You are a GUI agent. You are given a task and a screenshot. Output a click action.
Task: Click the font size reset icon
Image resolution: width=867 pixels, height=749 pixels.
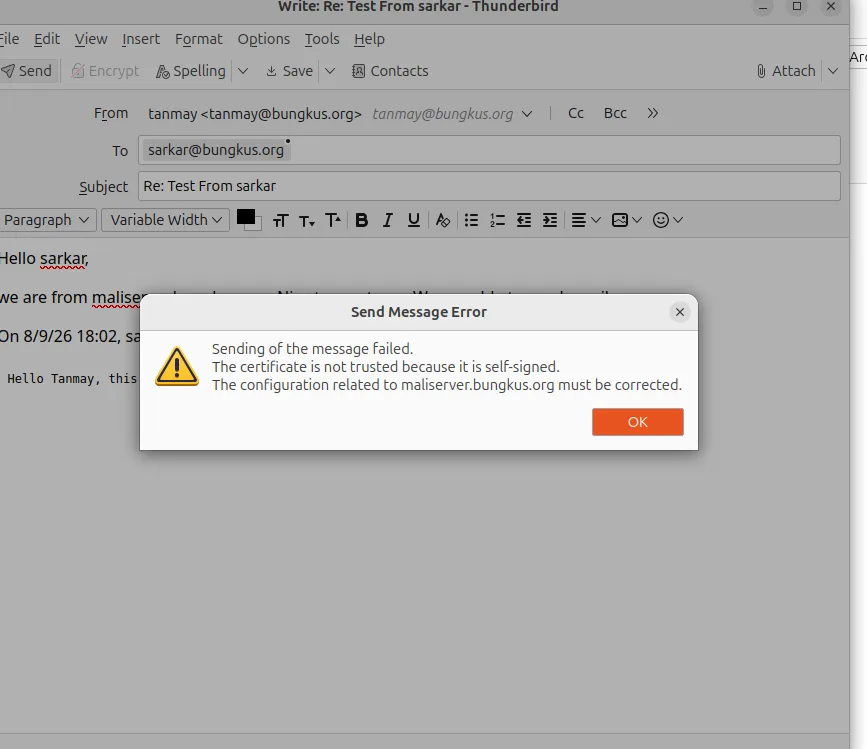[280, 221]
